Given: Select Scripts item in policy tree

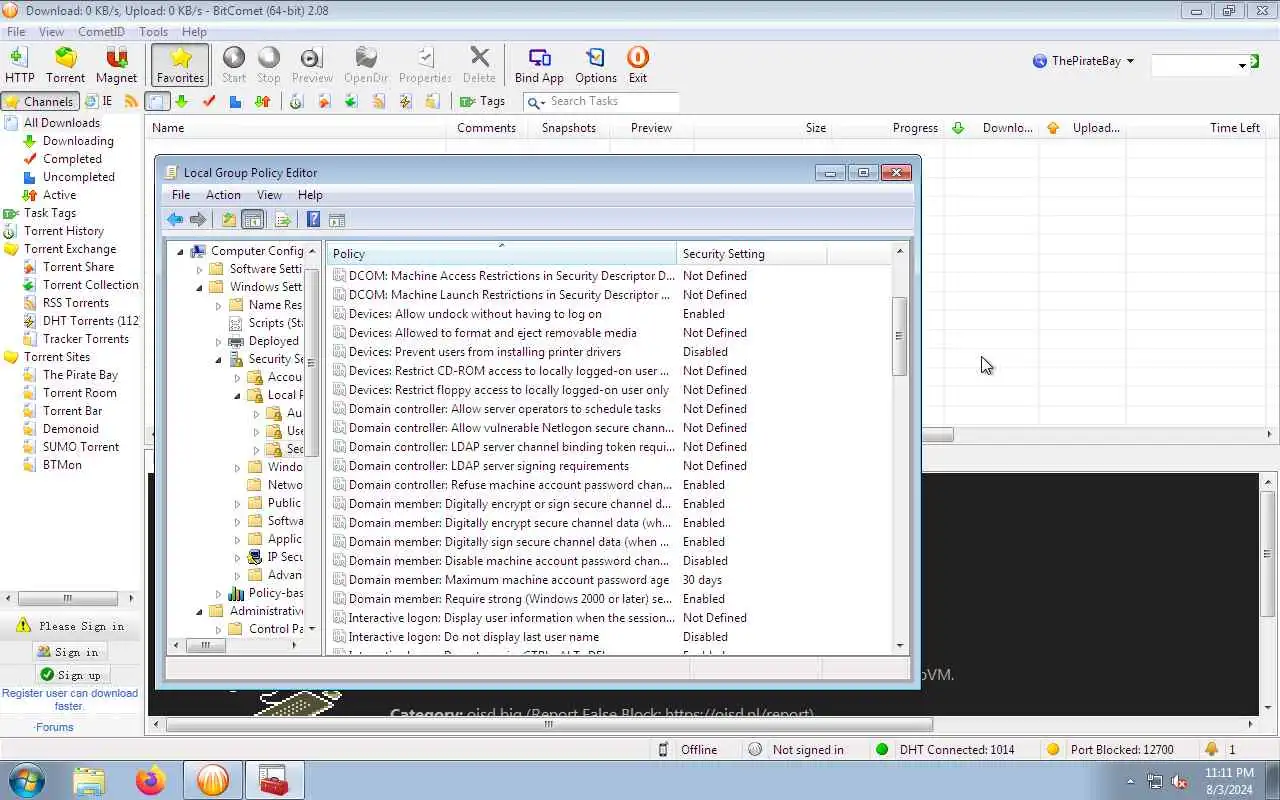Looking at the screenshot, I should [x=265, y=323].
